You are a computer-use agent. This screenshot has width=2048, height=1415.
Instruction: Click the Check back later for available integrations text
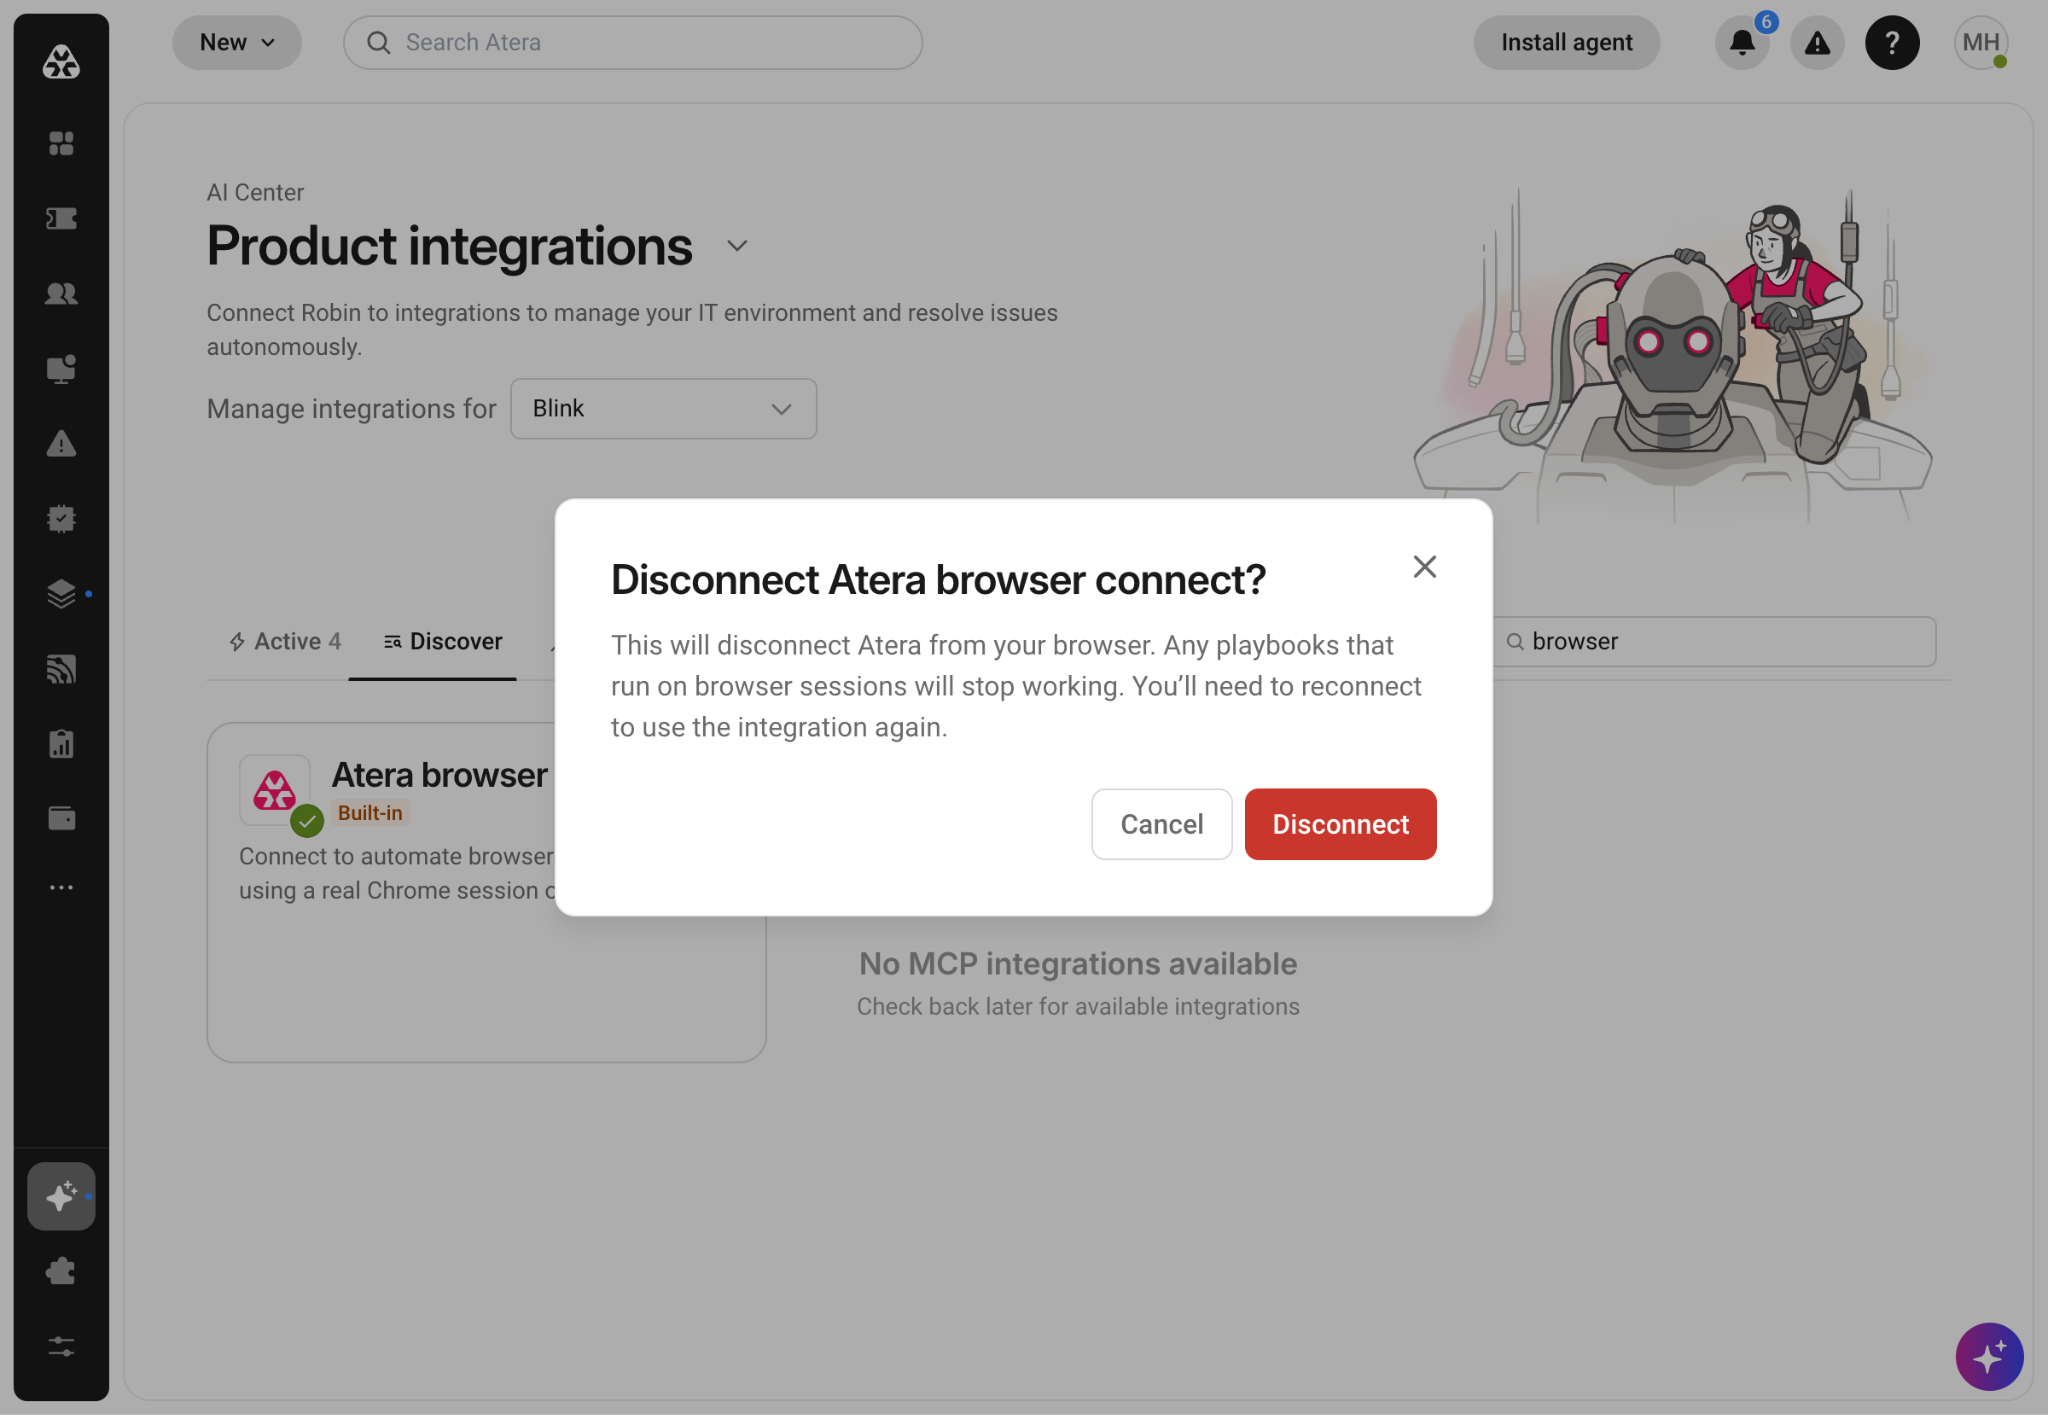coord(1078,1007)
